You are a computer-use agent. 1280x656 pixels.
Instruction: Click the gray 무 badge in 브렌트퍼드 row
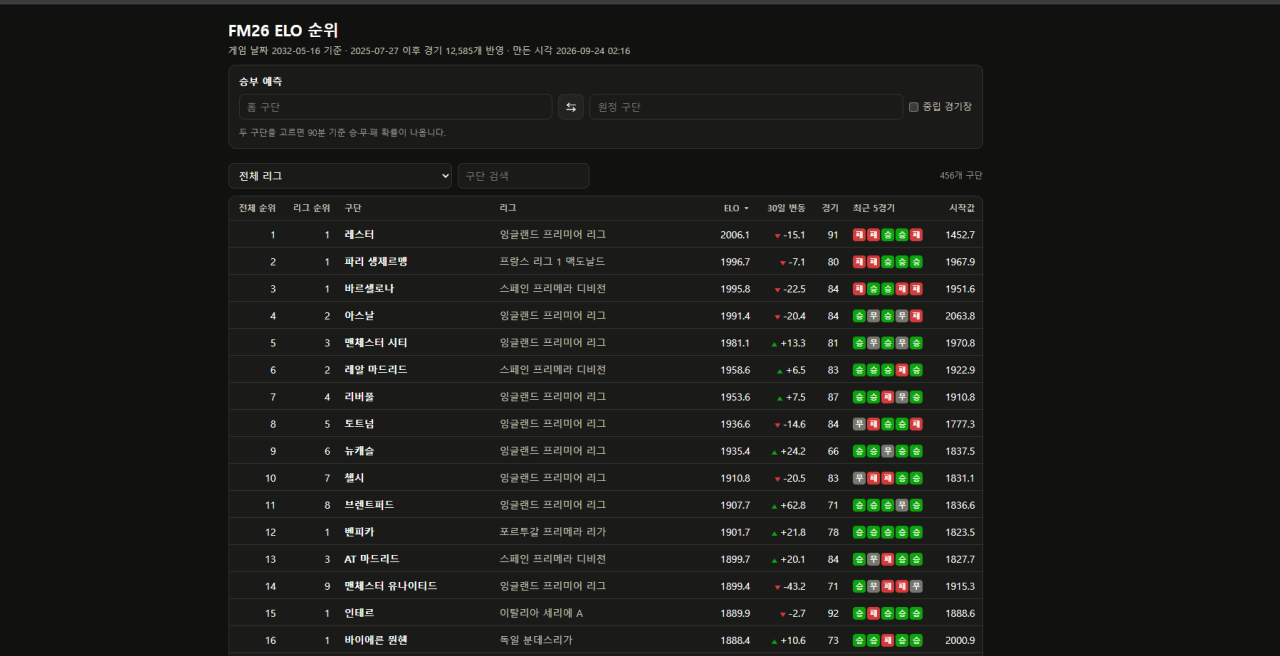(x=901, y=505)
